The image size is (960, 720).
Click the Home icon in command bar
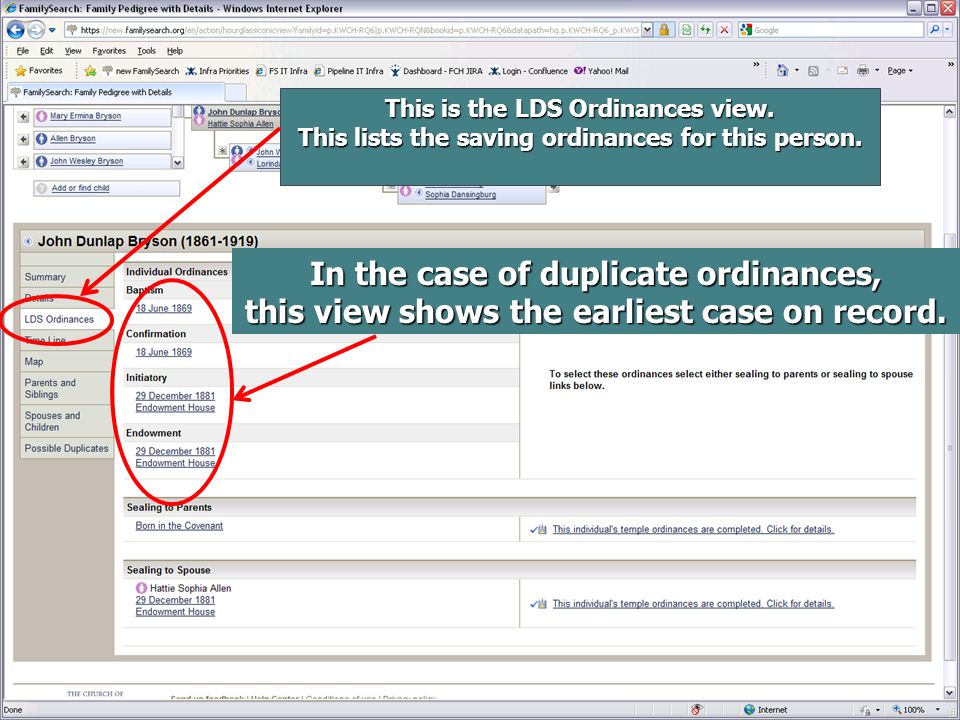pos(782,70)
